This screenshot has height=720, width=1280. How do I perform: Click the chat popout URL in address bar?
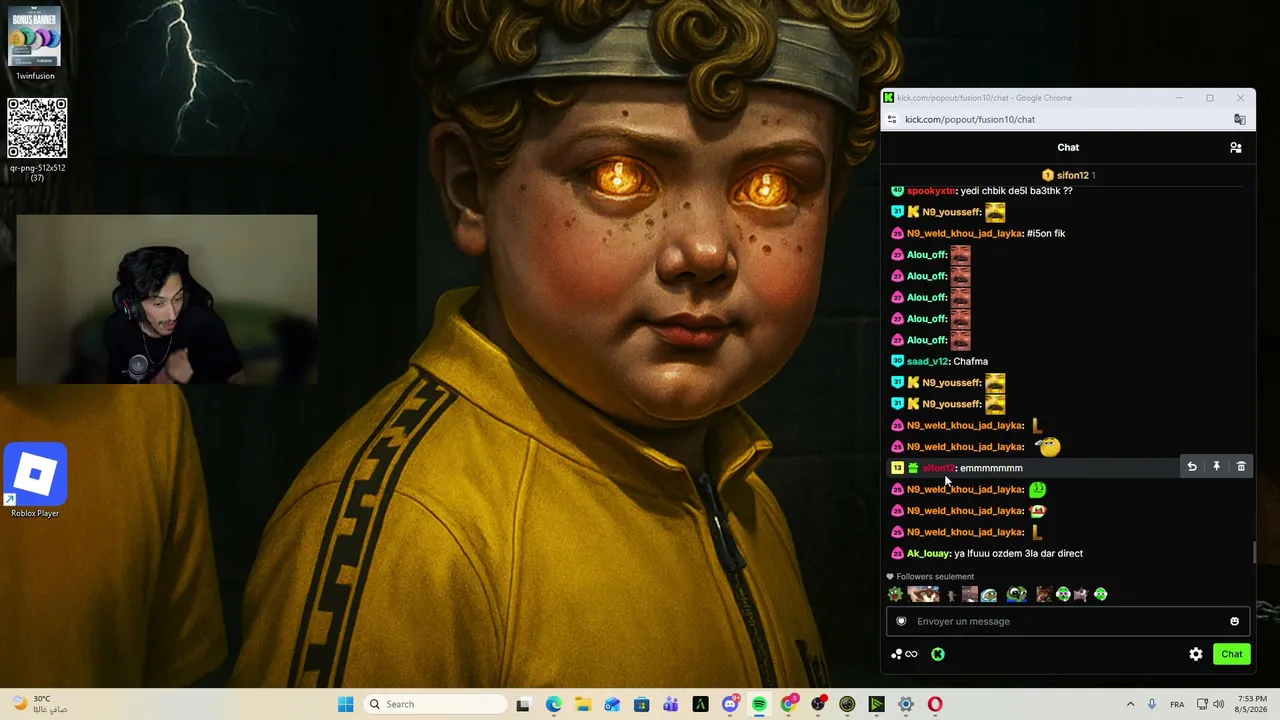970,120
